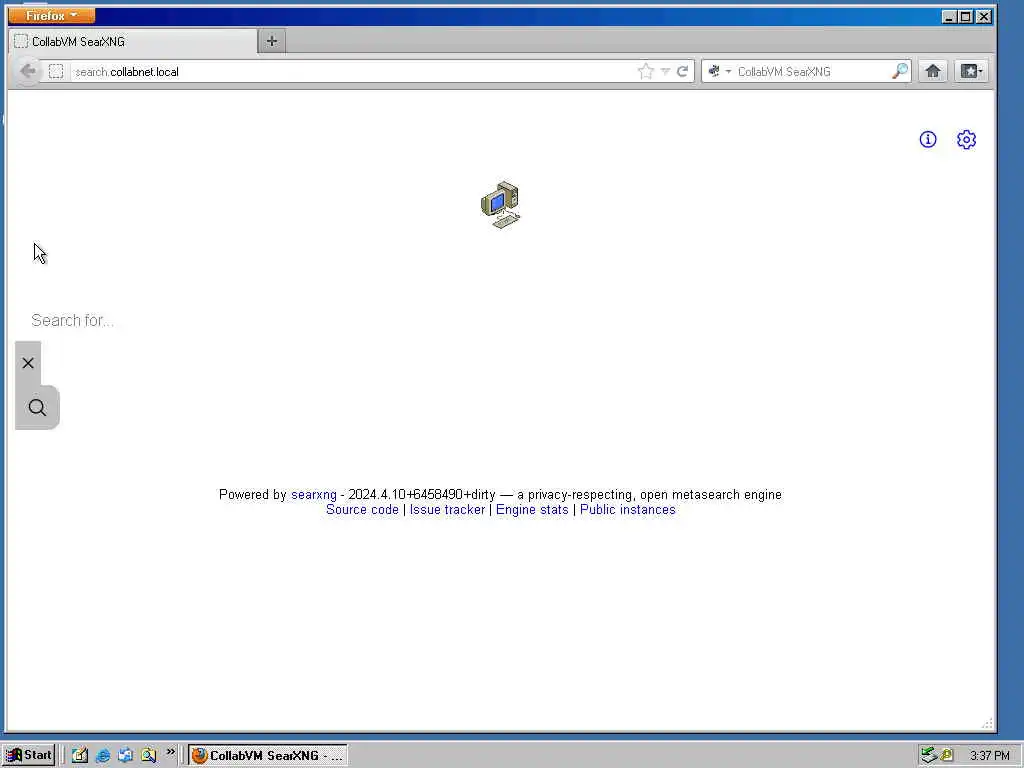Click the 'Search for...' query field

point(500,320)
